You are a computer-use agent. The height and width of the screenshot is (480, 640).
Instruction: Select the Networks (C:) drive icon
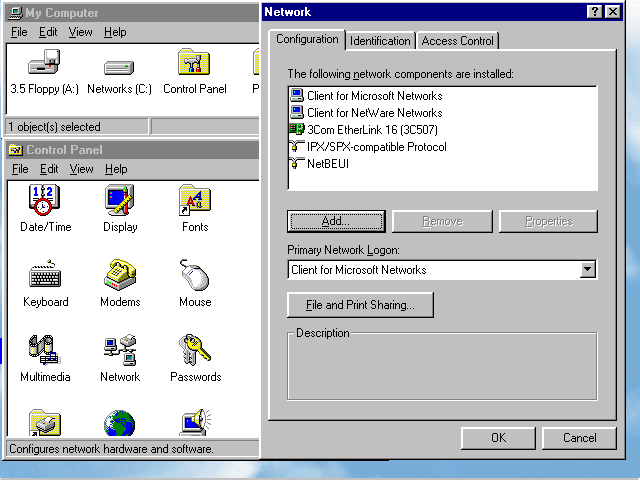pyautogui.click(x=119, y=67)
